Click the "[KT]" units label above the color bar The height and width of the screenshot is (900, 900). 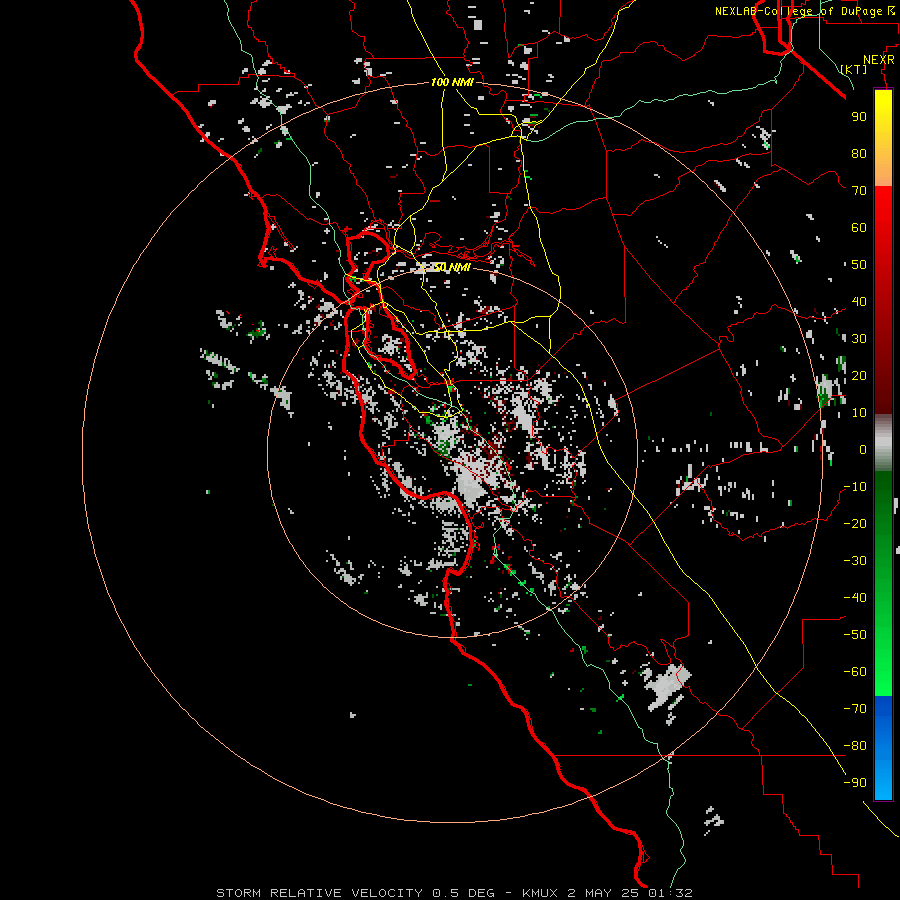coord(854,69)
